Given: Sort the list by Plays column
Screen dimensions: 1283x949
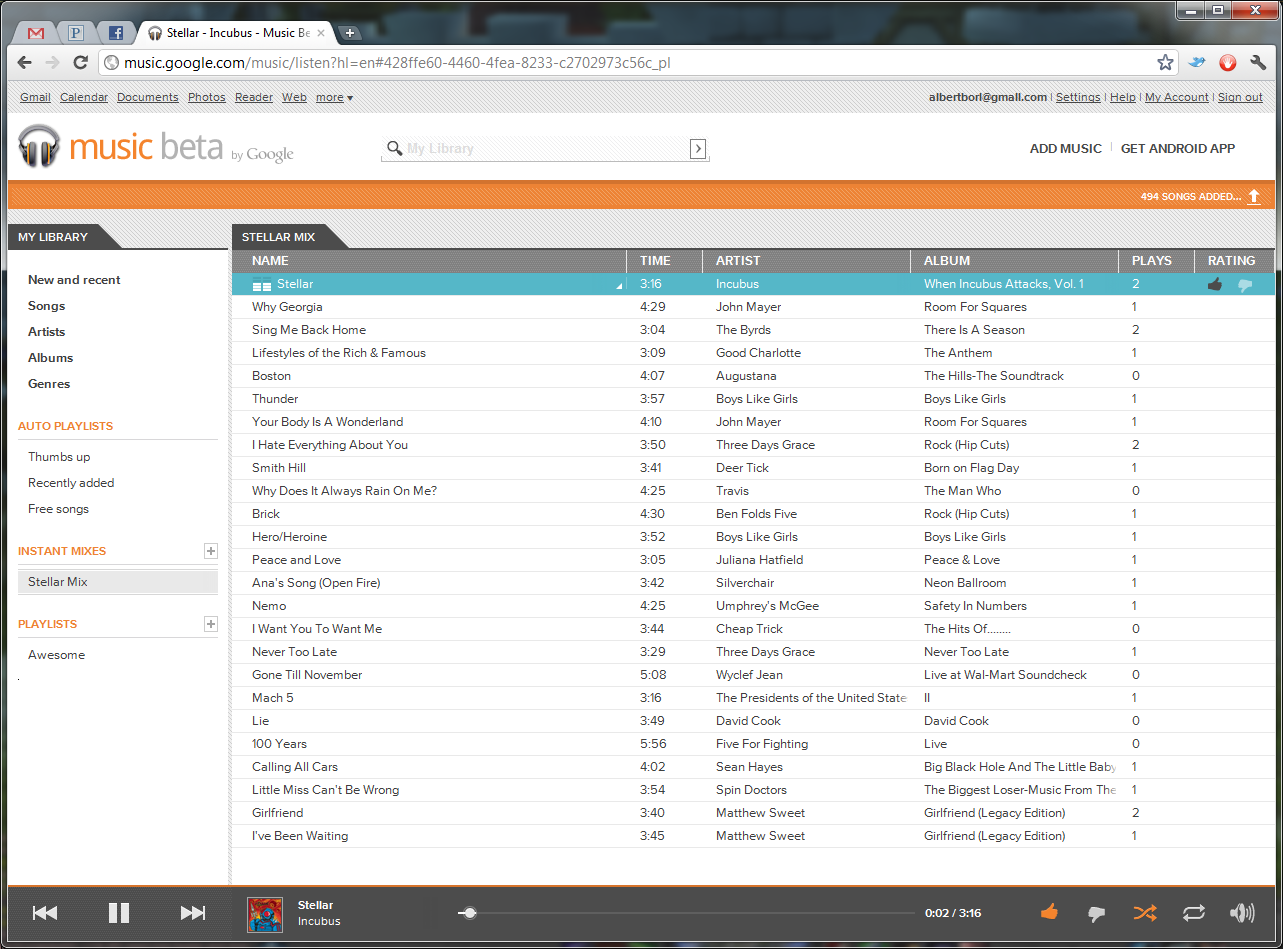Looking at the screenshot, I should coord(1157,261).
